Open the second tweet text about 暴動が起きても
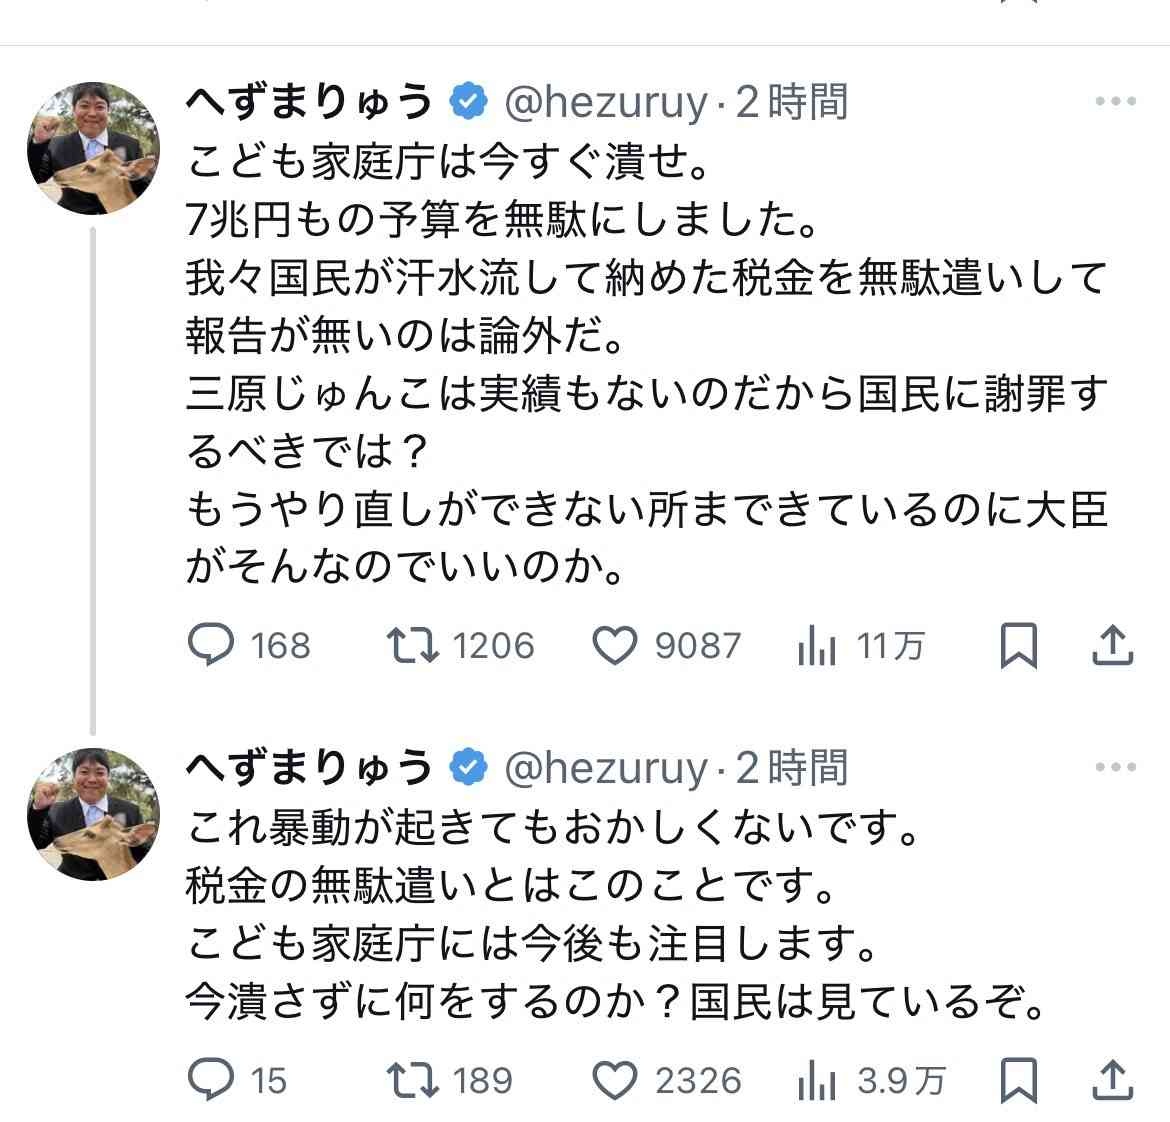The height and width of the screenshot is (1122, 1170). 552,830
